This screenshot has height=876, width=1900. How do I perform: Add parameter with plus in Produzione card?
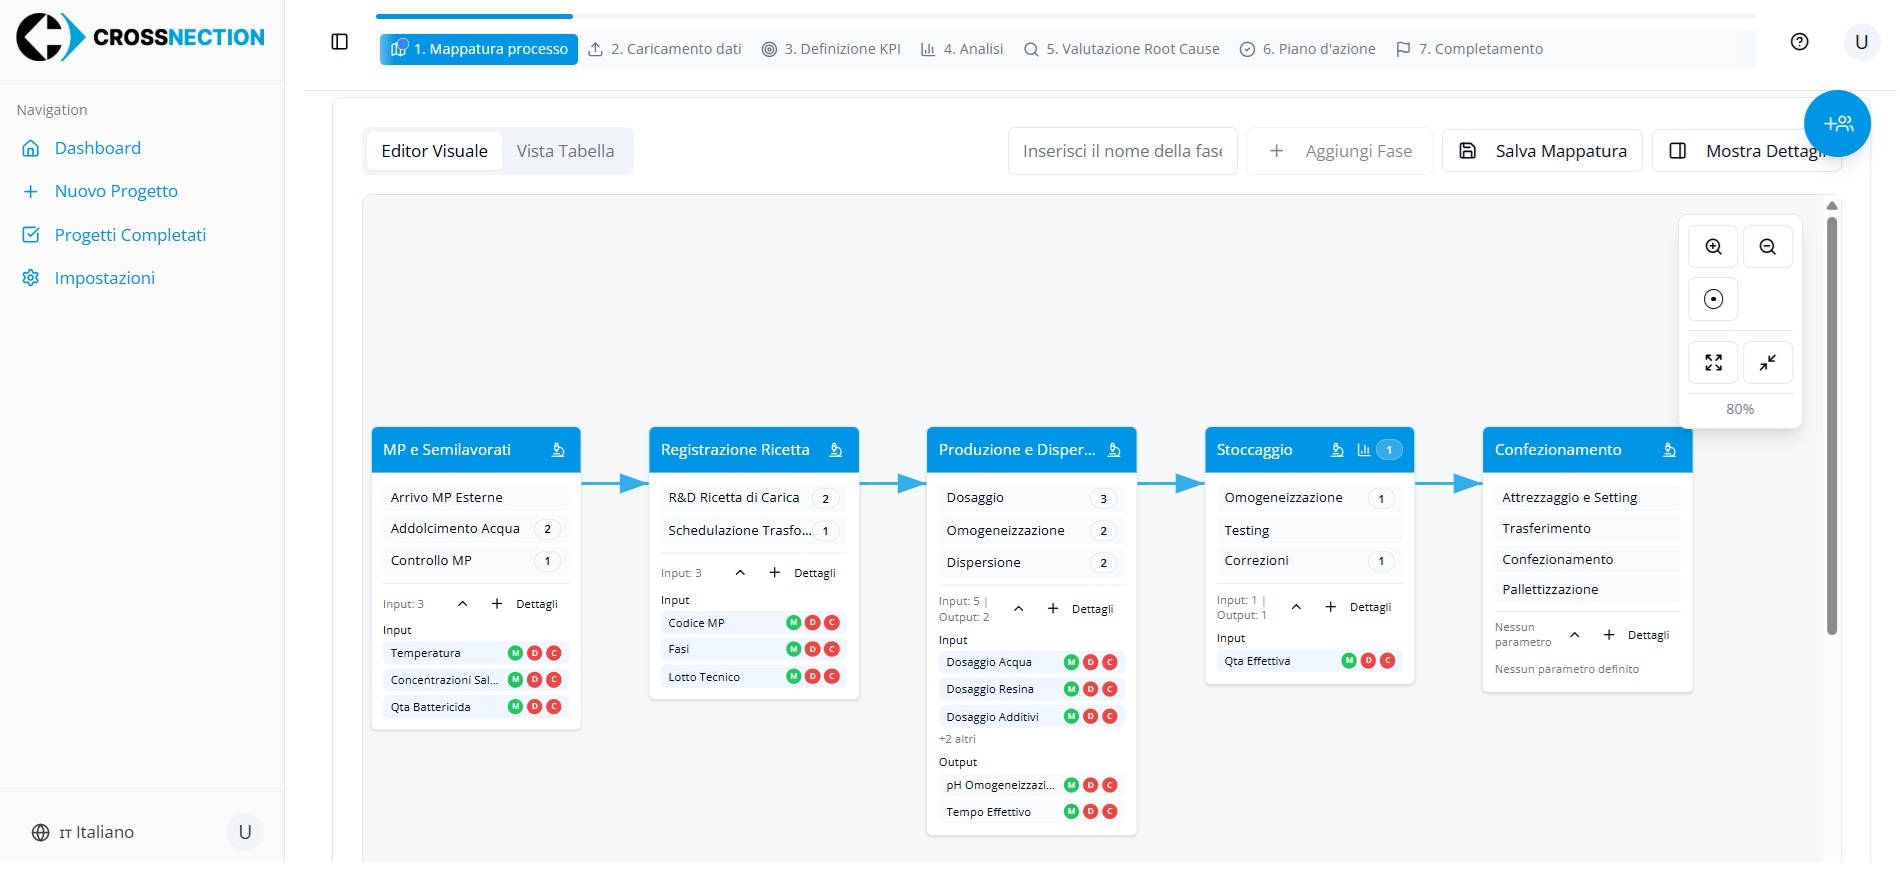tap(1052, 609)
